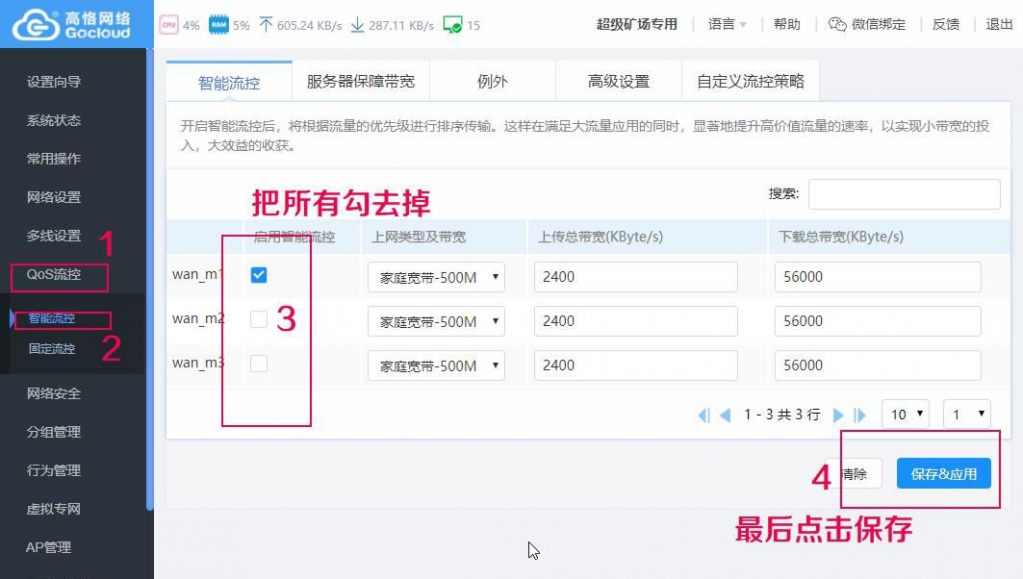This screenshot has height=579, width=1023.
Task: Open the 语言 language dropdown
Action: pos(727,25)
